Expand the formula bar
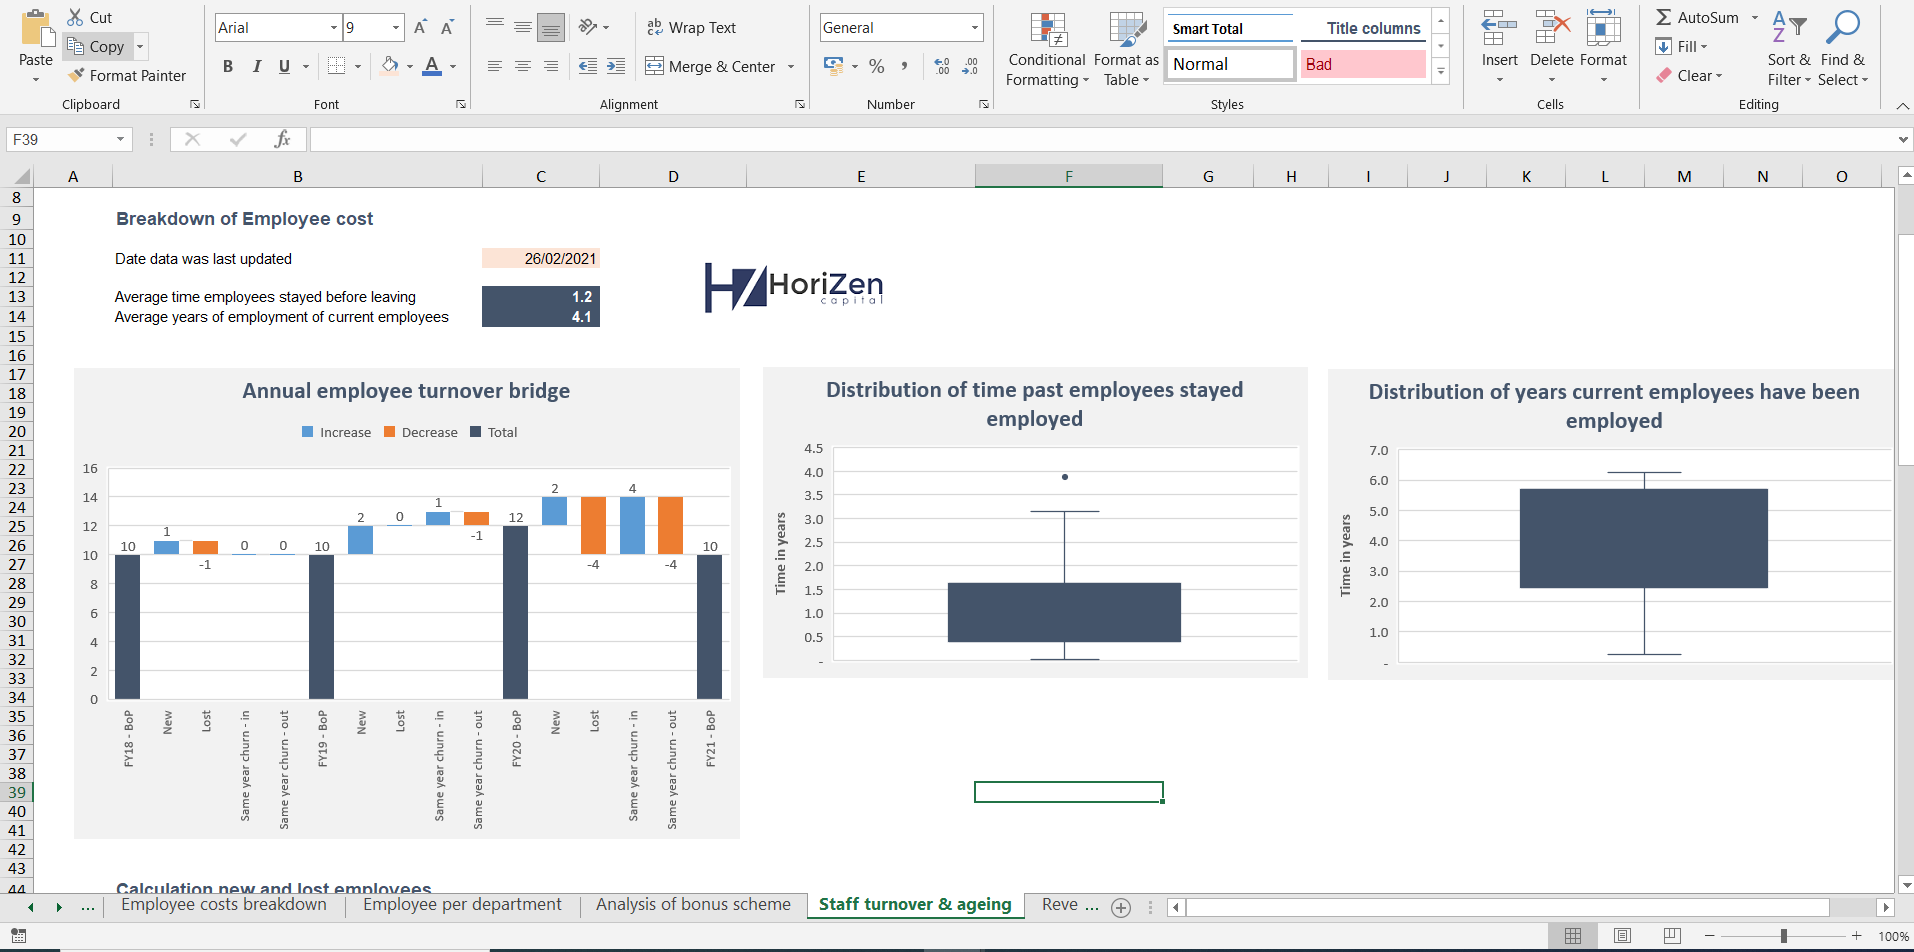The width and height of the screenshot is (1914, 952). [1903, 140]
